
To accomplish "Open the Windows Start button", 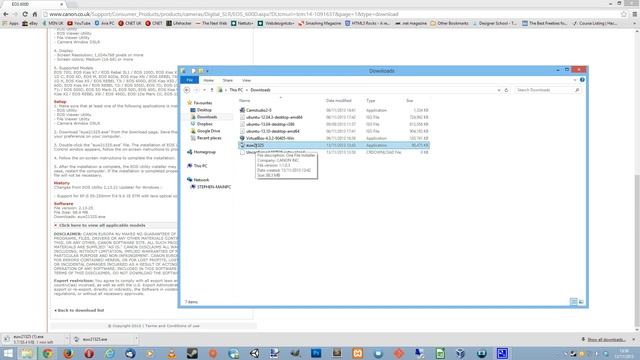I will pyautogui.click(x=8, y=353).
